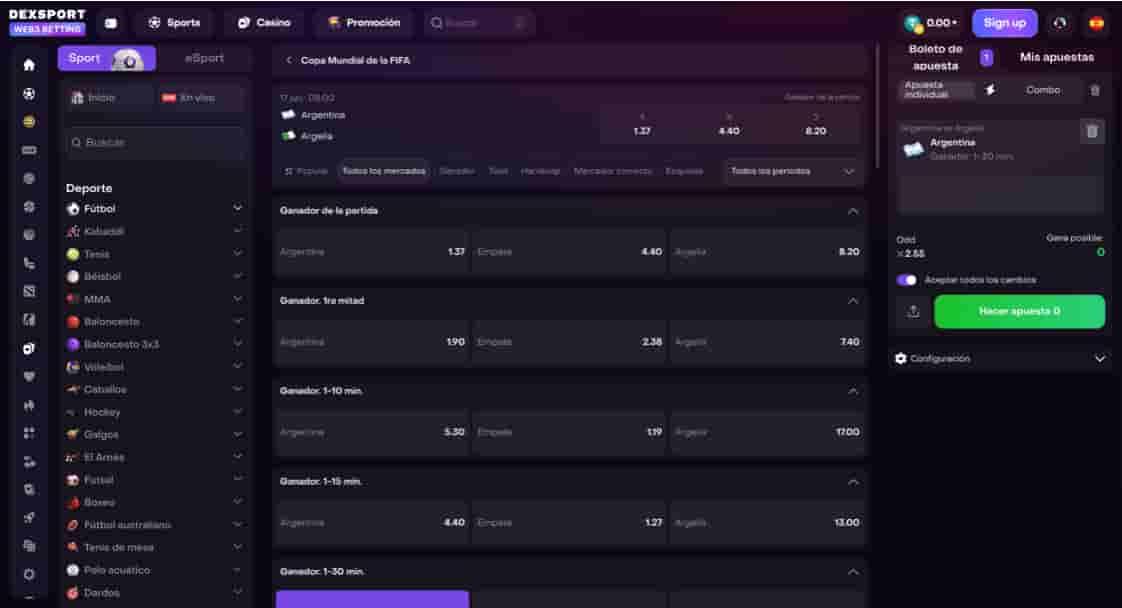The height and width of the screenshot is (608, 1122).
Task: Open the Sports menu in header
Action: point(175,23)
